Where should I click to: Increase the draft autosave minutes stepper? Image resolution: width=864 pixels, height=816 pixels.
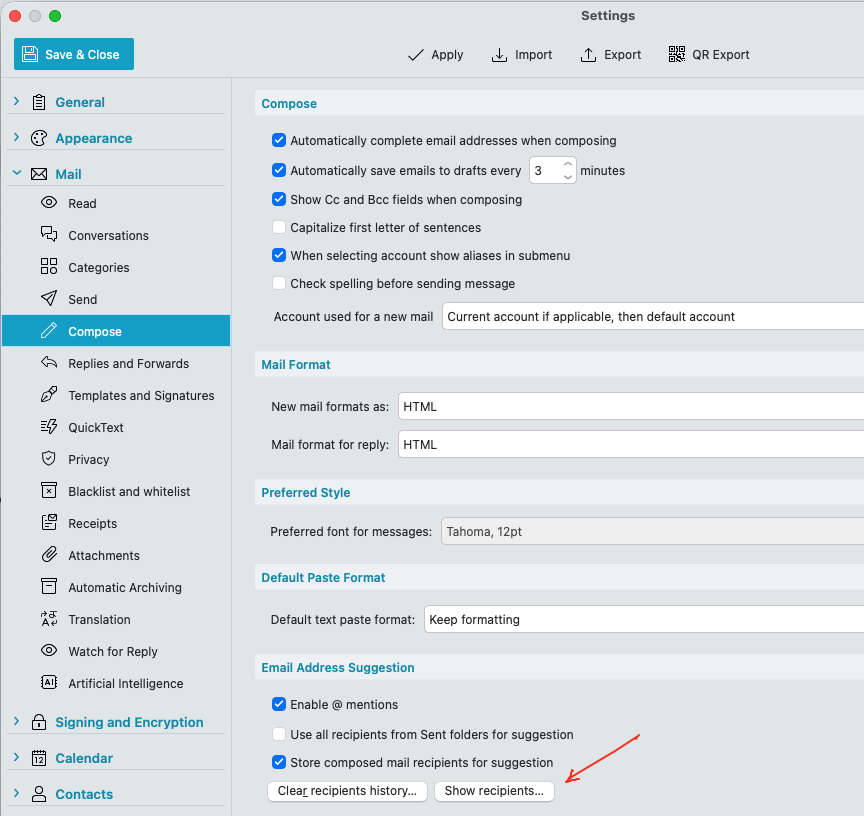568,165
